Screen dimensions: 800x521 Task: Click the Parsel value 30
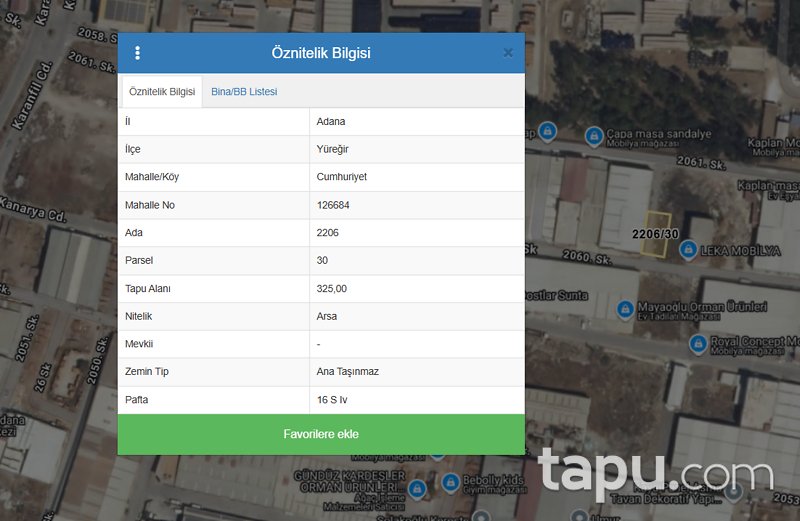point(322,260)
